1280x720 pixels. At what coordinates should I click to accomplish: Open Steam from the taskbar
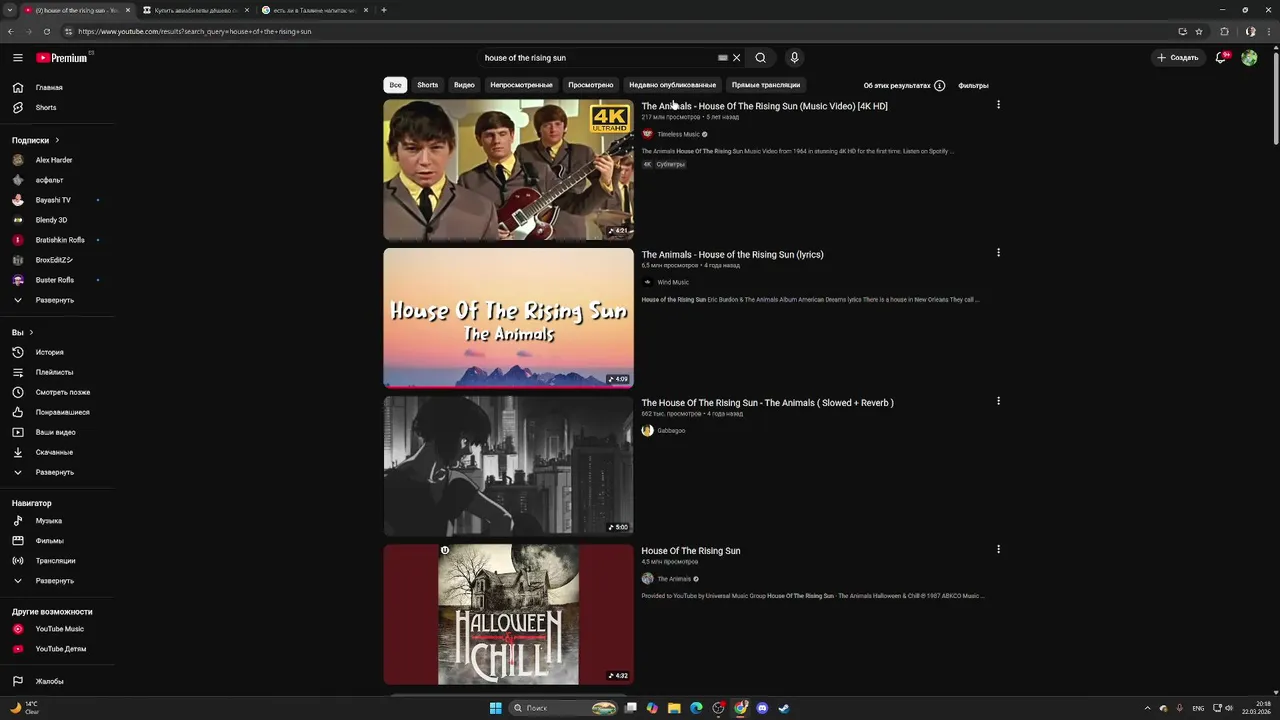click(784, 708)
